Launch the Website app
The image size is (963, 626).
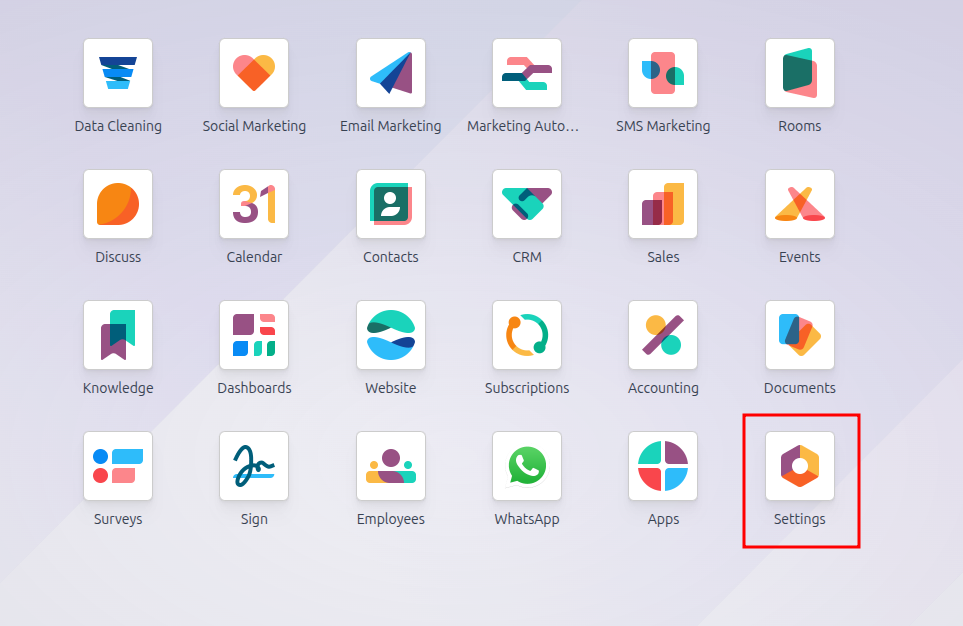(391, 335)
